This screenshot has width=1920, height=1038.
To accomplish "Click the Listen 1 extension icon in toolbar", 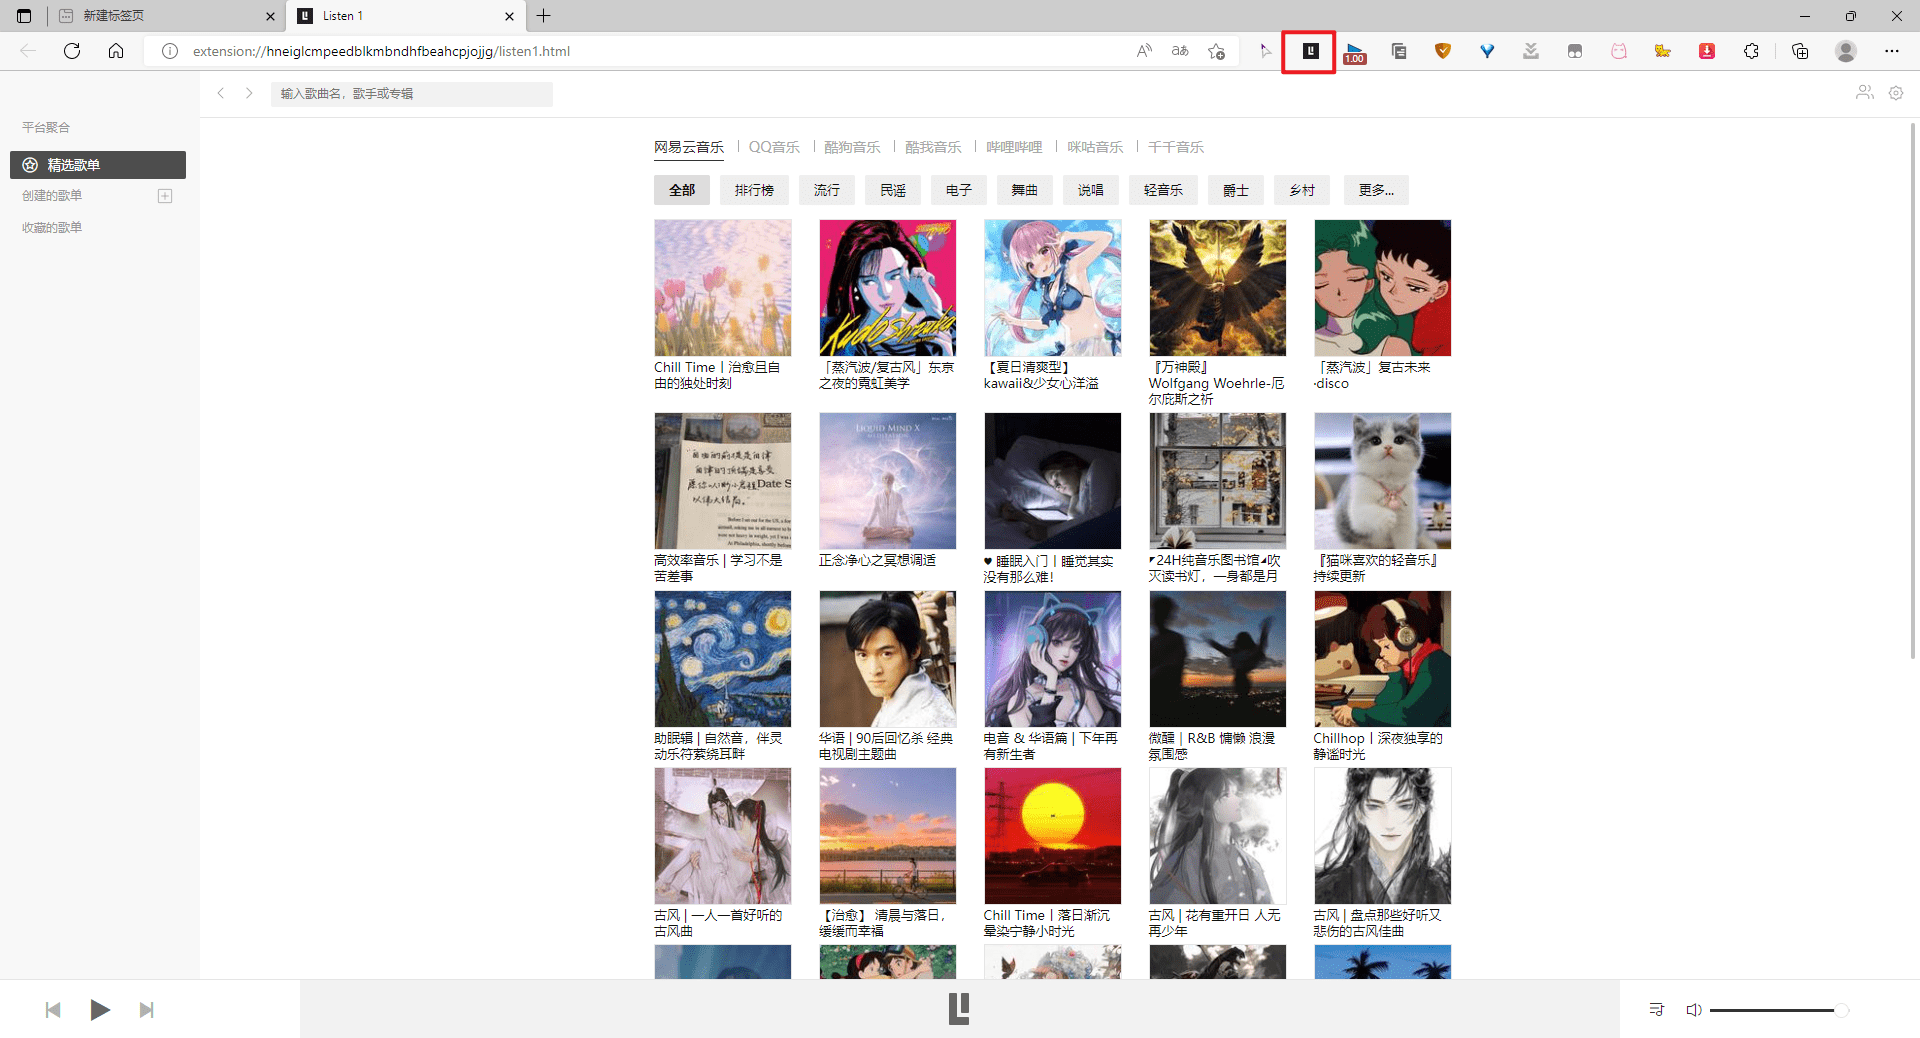I will coord(1310,51).
